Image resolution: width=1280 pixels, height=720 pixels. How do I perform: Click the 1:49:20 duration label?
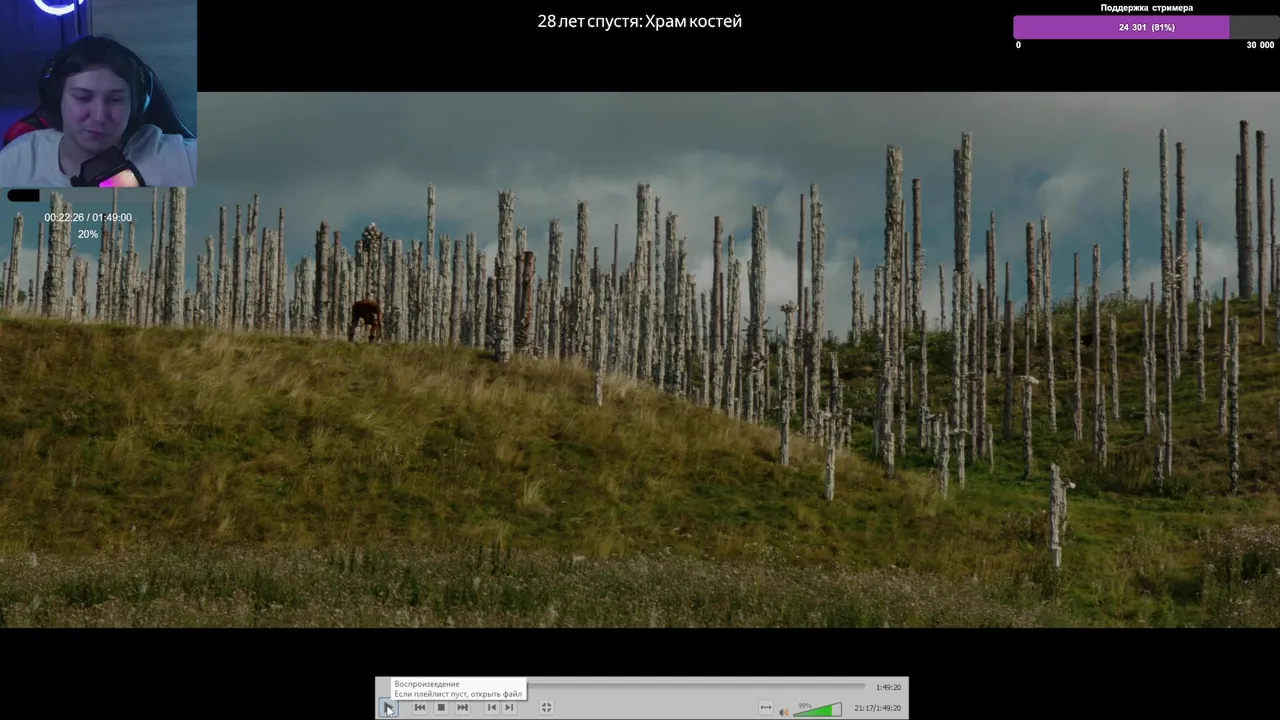point(888,687)
